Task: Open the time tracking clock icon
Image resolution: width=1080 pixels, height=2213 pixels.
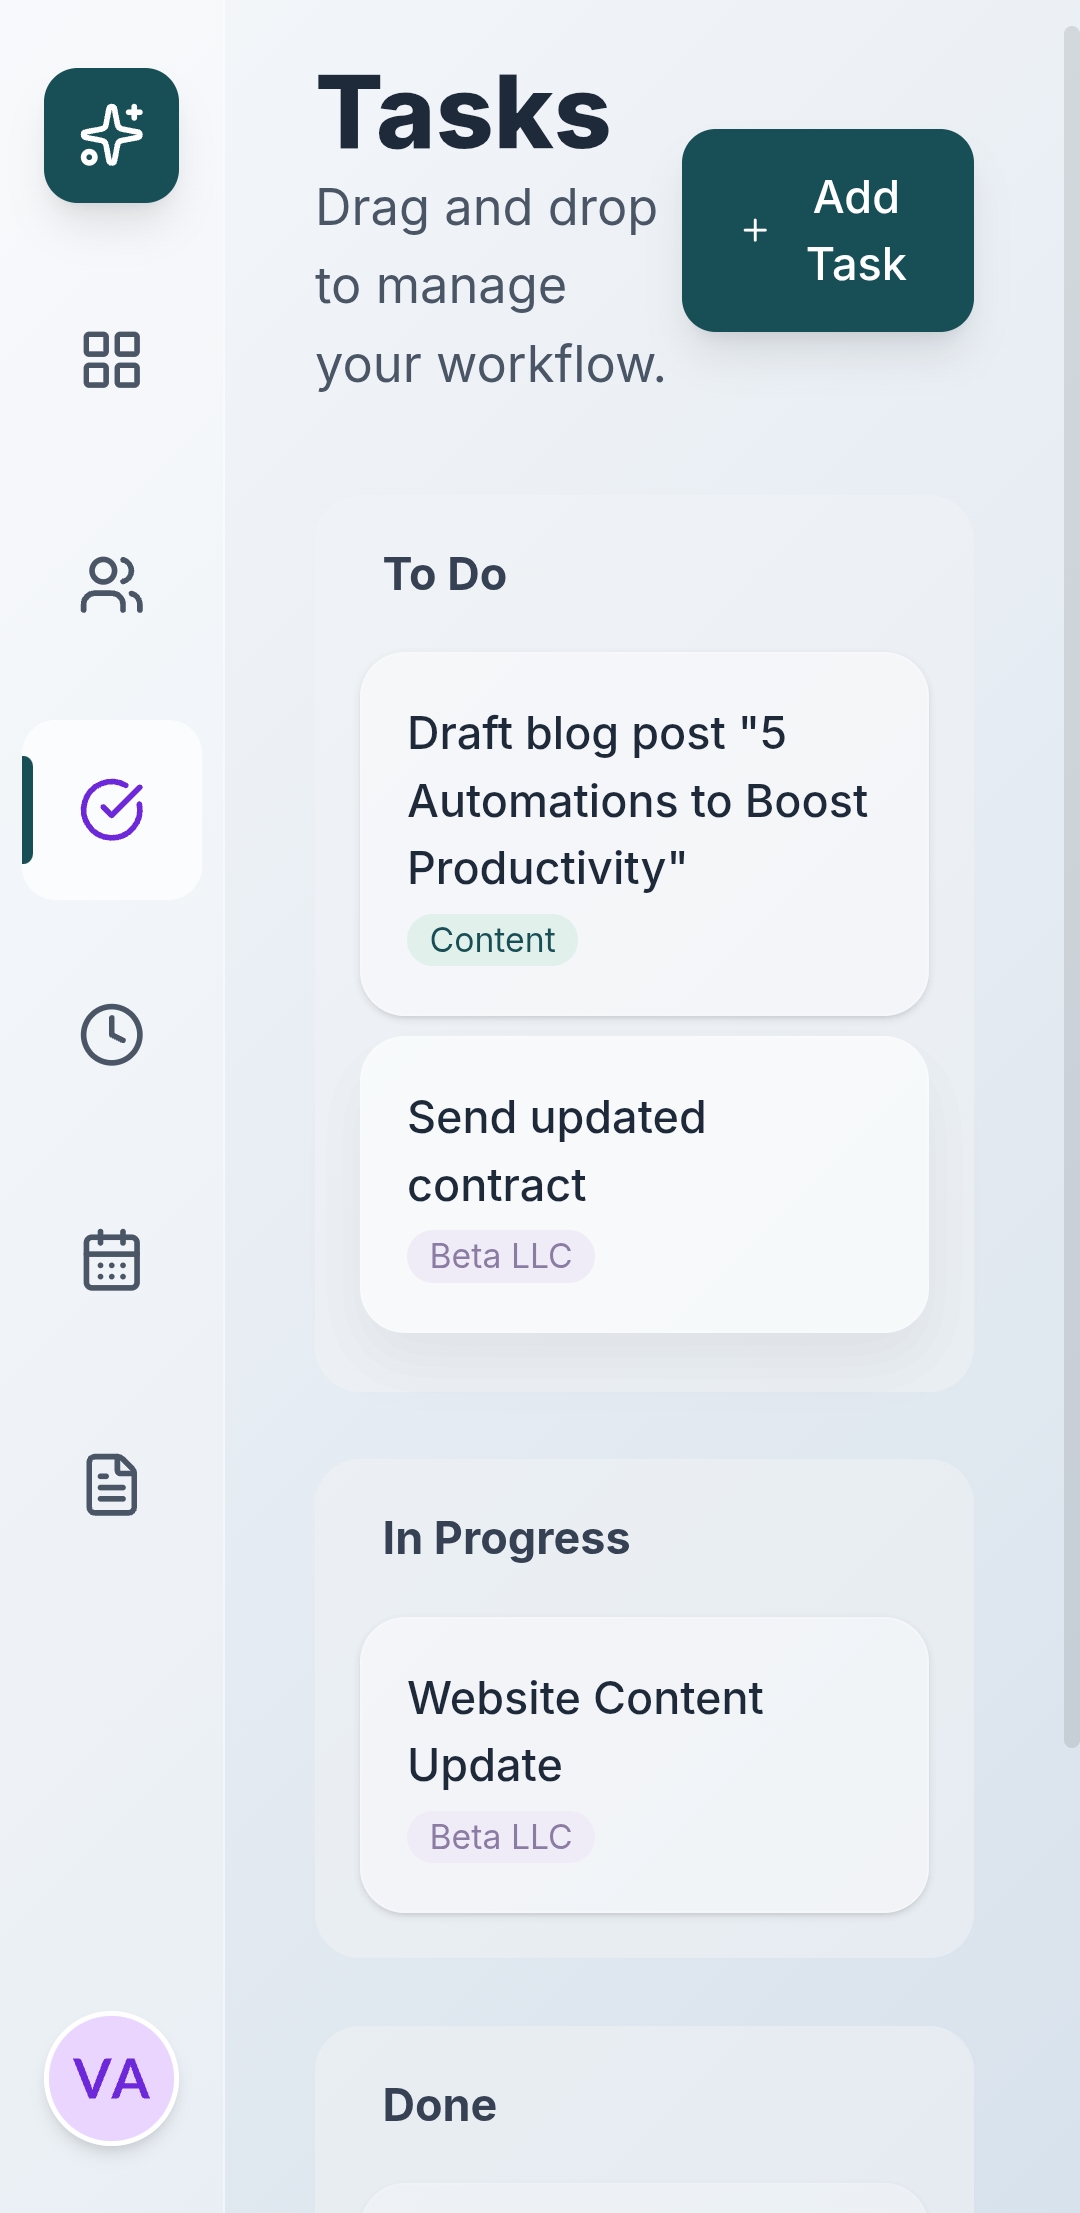Action: point(111,1035)
